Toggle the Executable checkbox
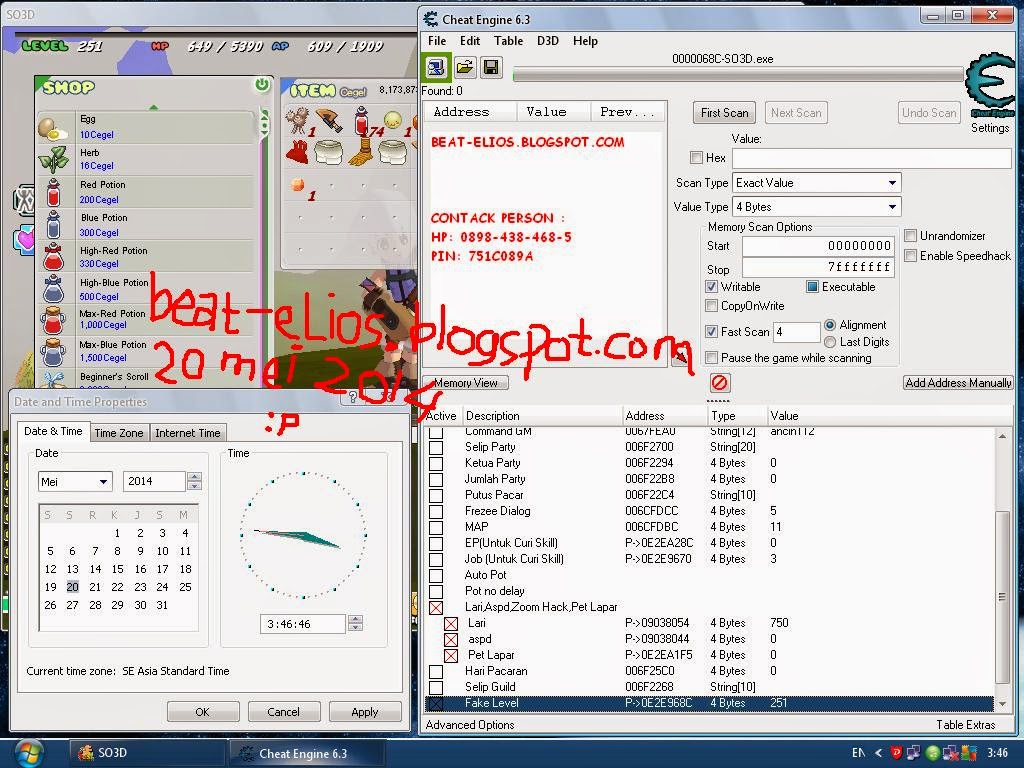 [x=812, y=287]
